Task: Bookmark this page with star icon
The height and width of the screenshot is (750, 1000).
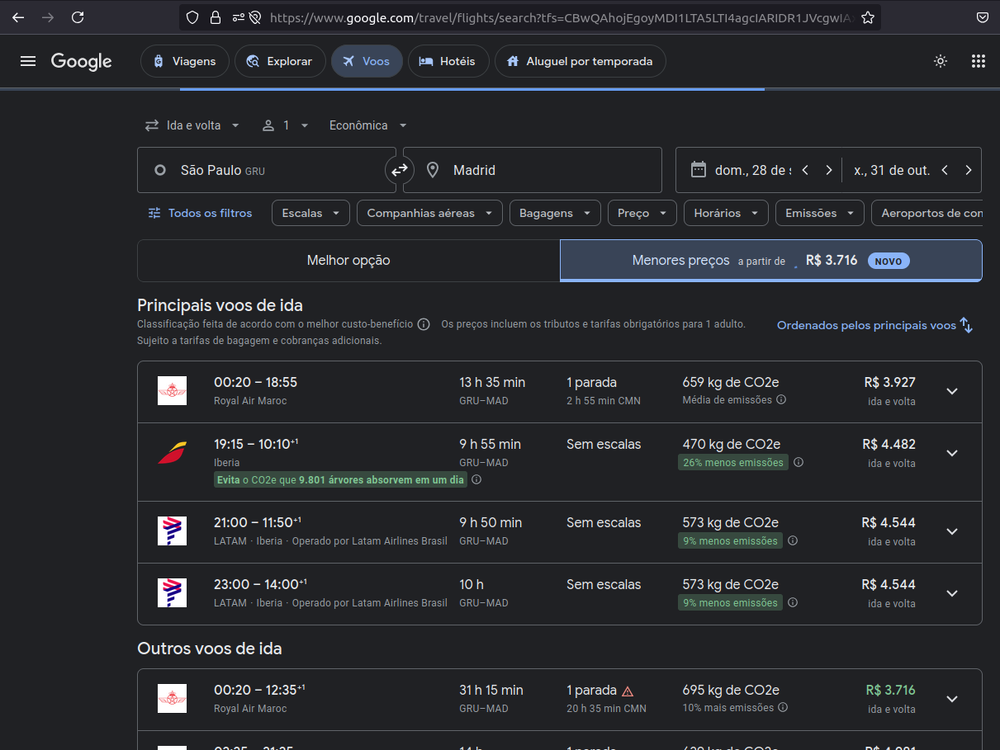Action: click(867, 17)
